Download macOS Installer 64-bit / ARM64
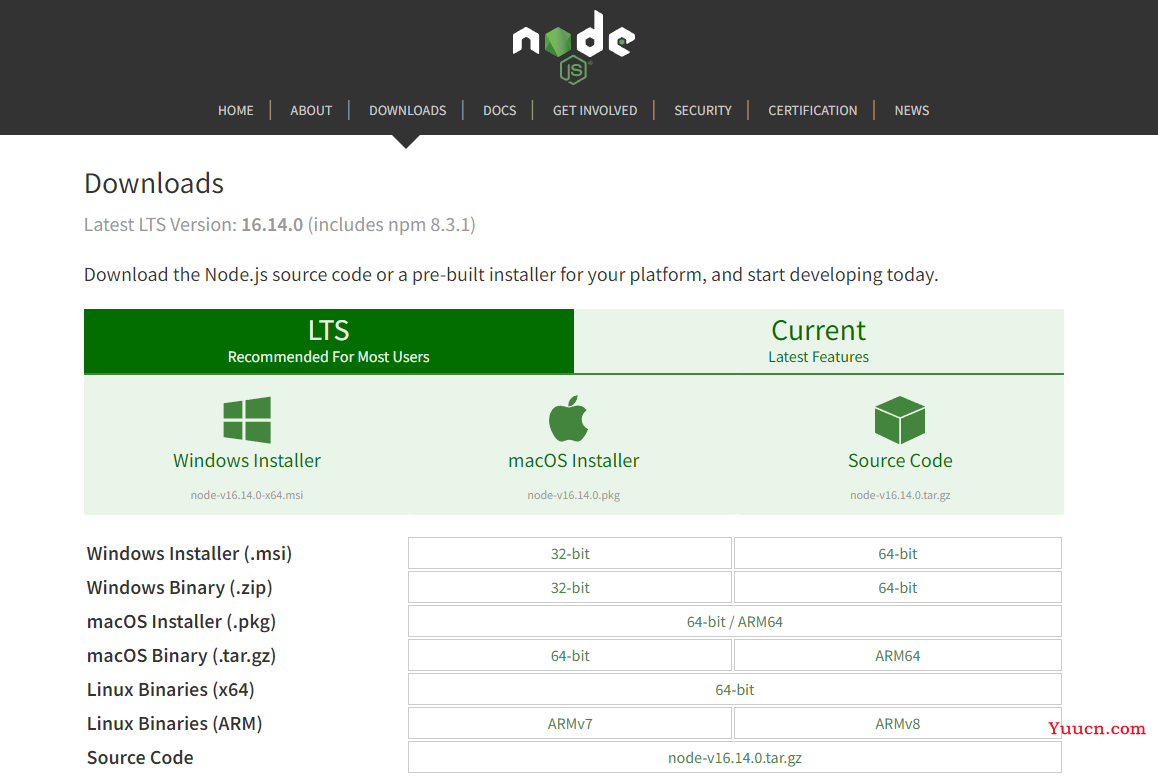This screenshot has height=783, width=1158. coord(734,621)
